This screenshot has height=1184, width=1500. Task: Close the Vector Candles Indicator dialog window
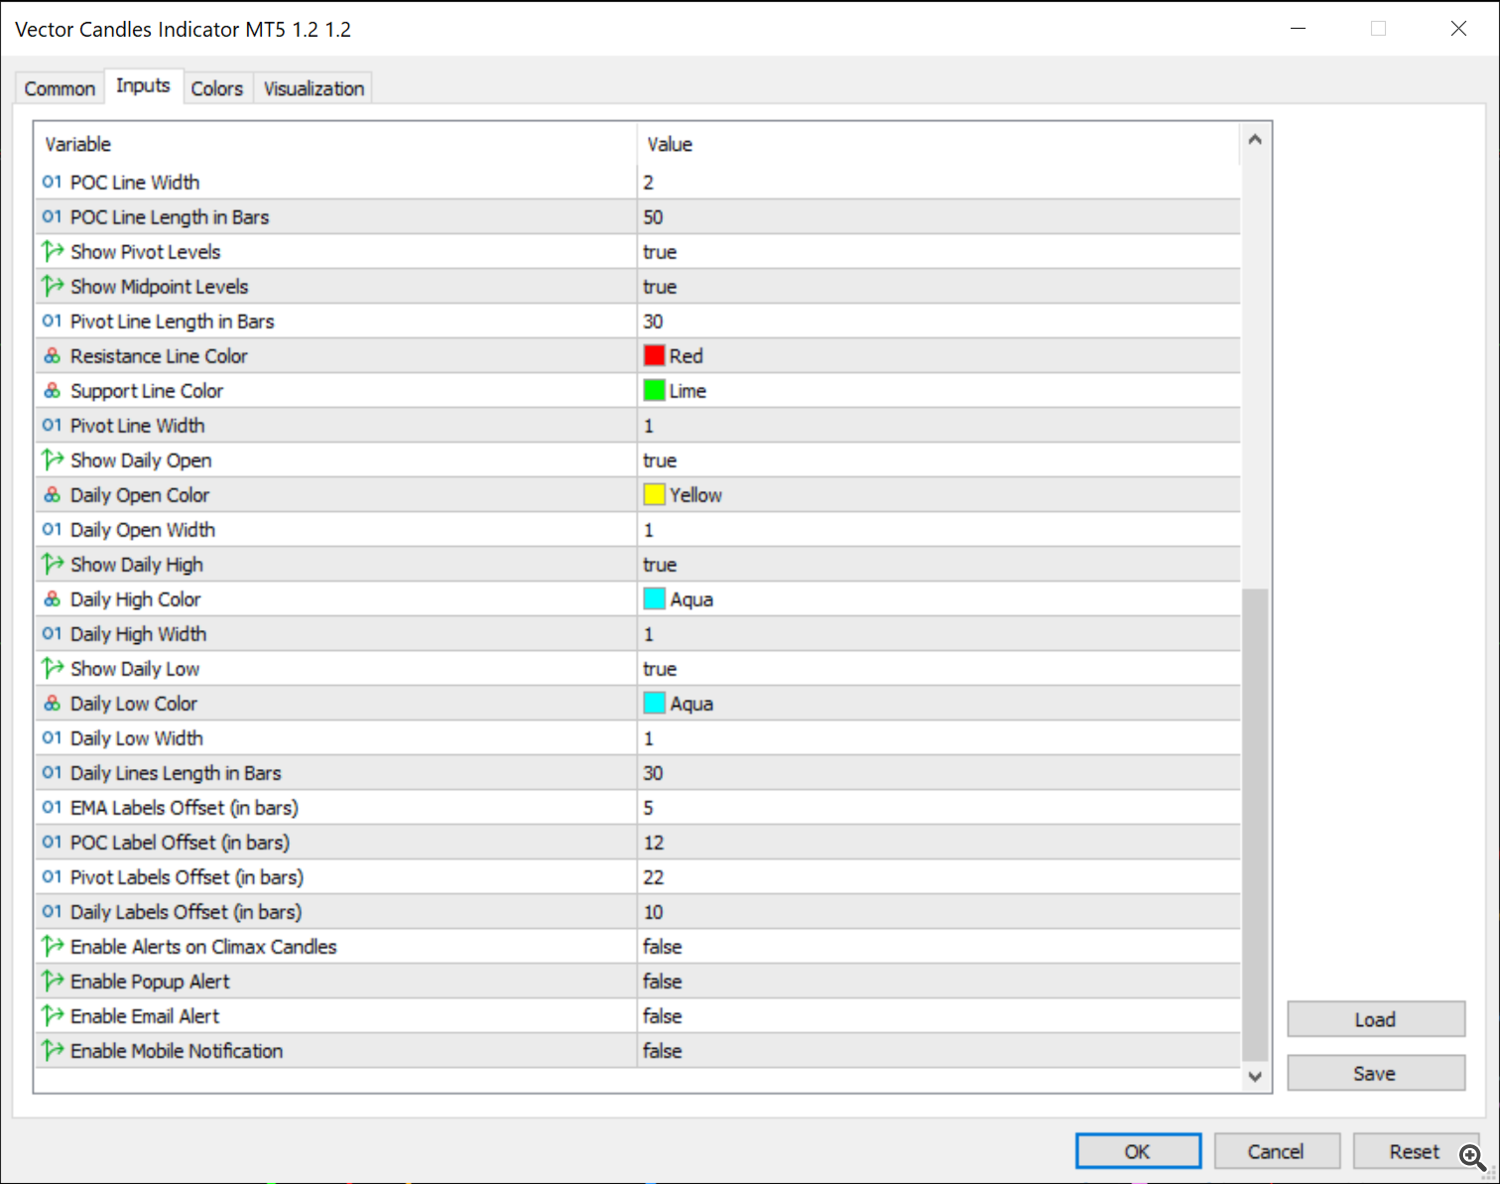(1459, 29)
